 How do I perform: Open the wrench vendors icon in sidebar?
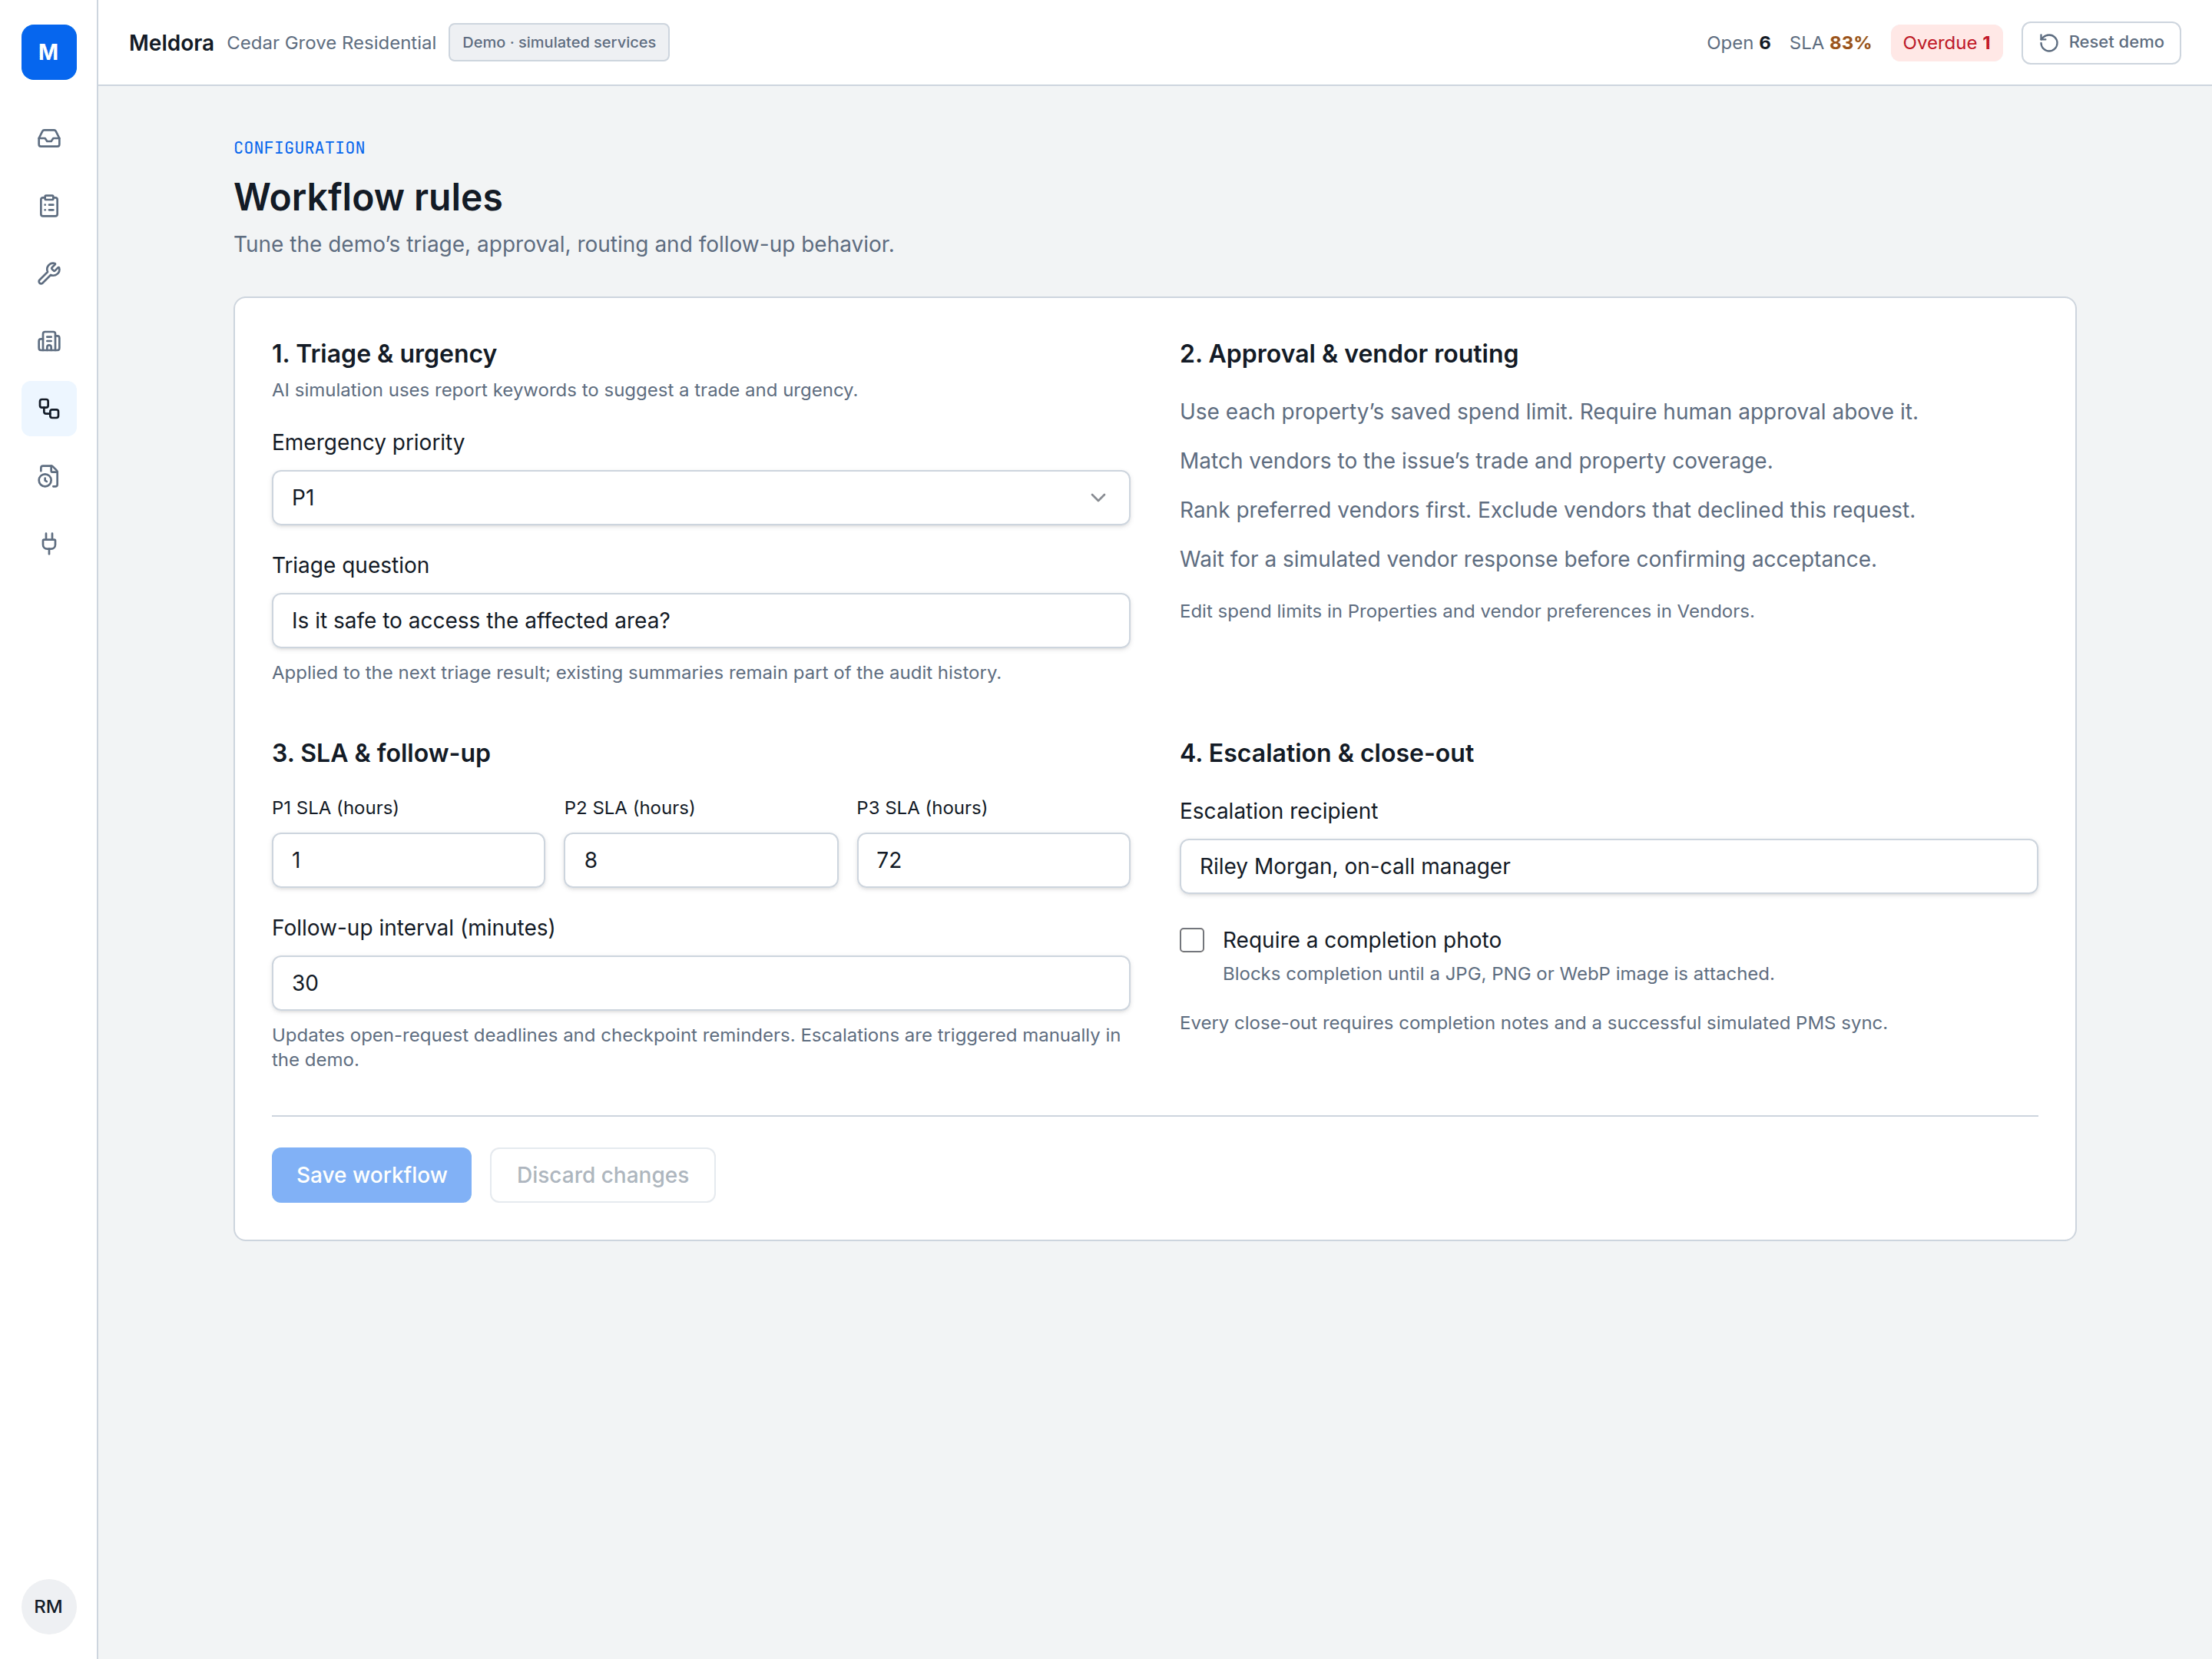[x=49, y=273]
